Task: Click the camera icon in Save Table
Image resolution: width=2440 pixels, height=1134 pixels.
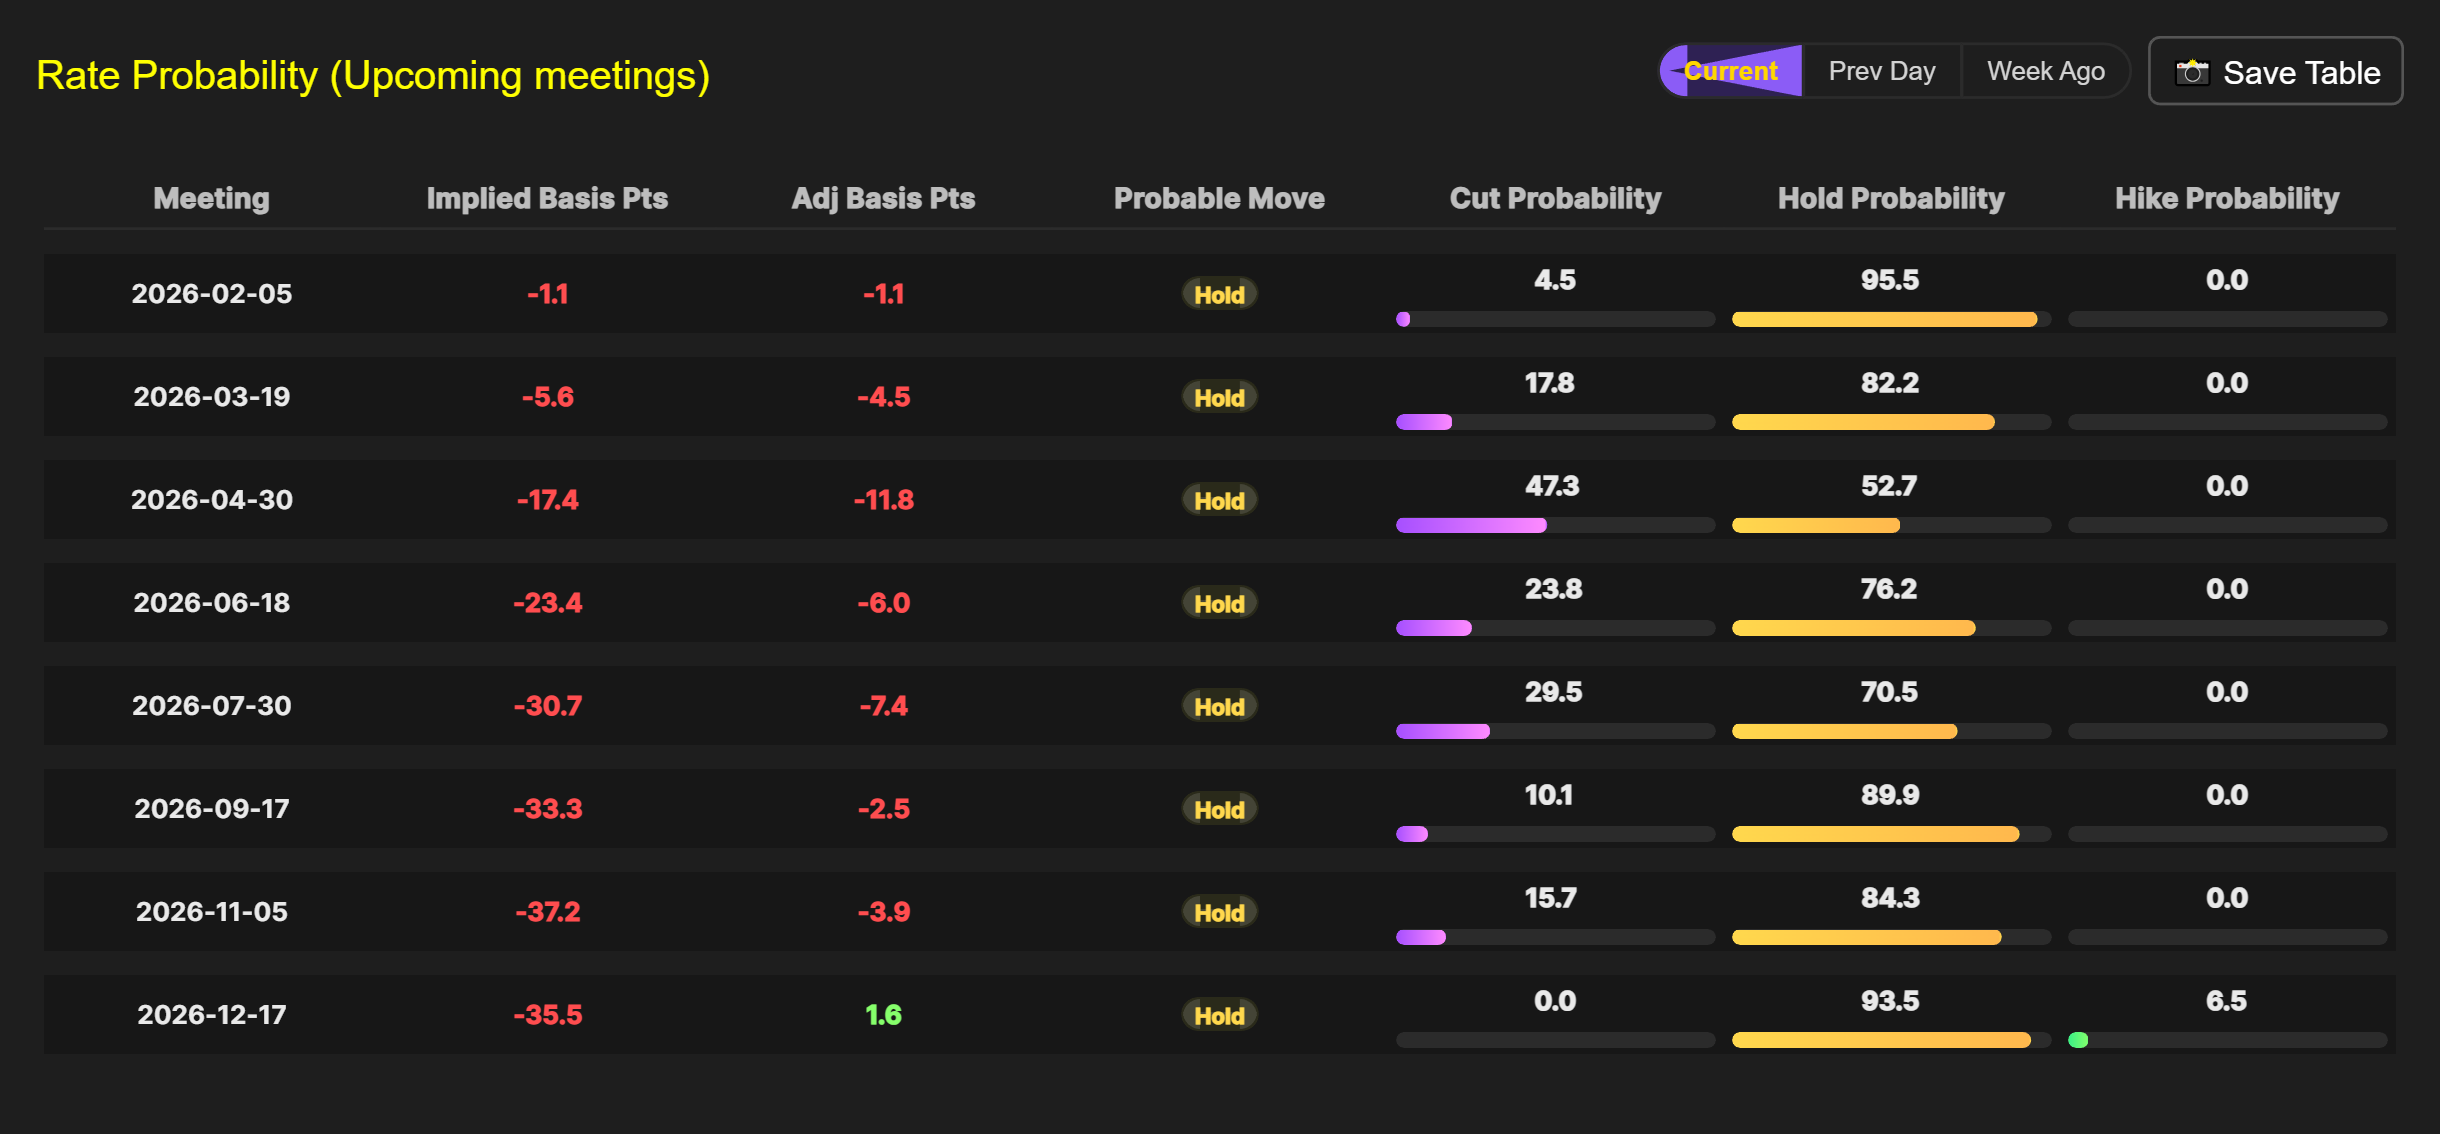Action: tap(2192, 72)
